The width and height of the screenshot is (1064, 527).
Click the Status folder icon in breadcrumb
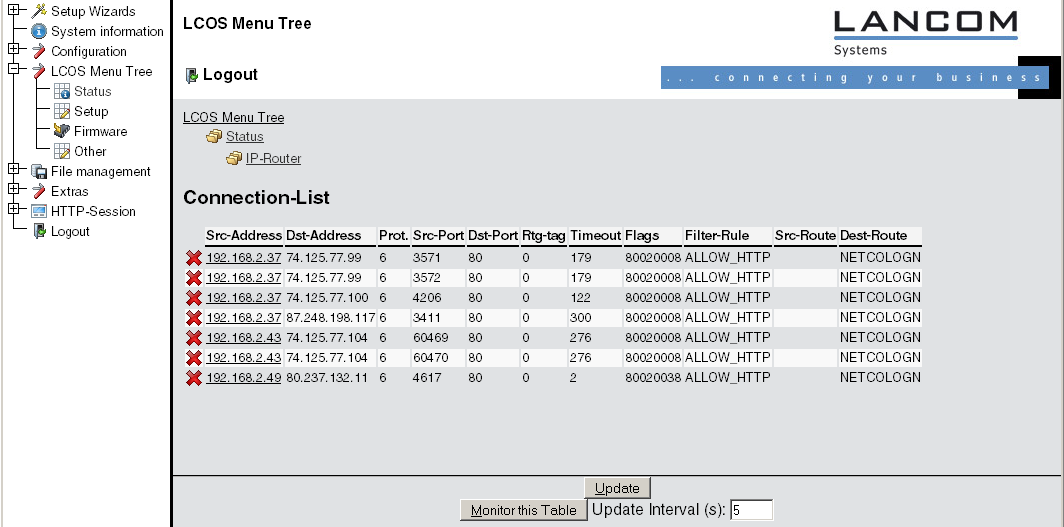tap(214, 137)
